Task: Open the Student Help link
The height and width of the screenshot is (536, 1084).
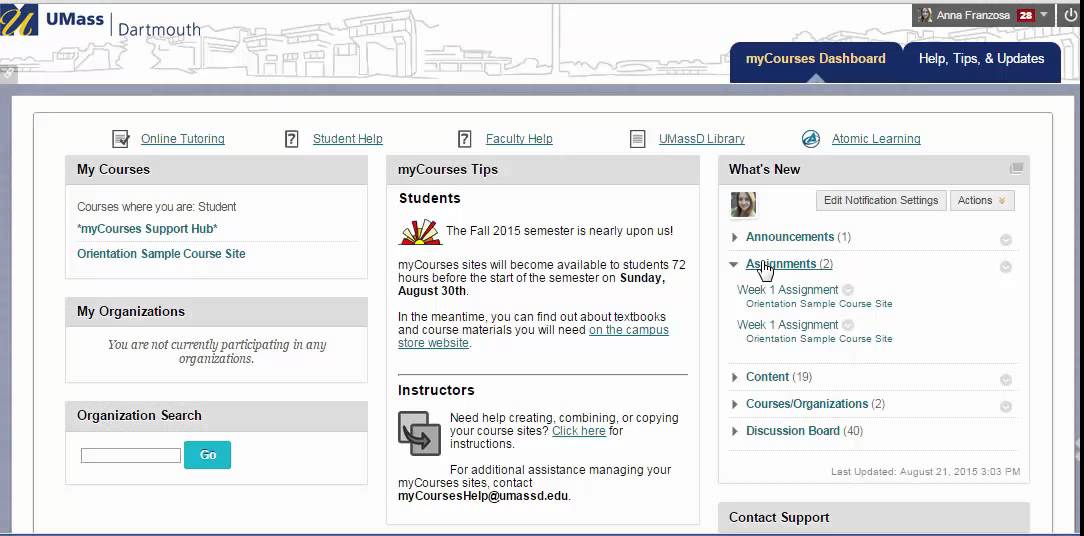Action: point(348,139)
